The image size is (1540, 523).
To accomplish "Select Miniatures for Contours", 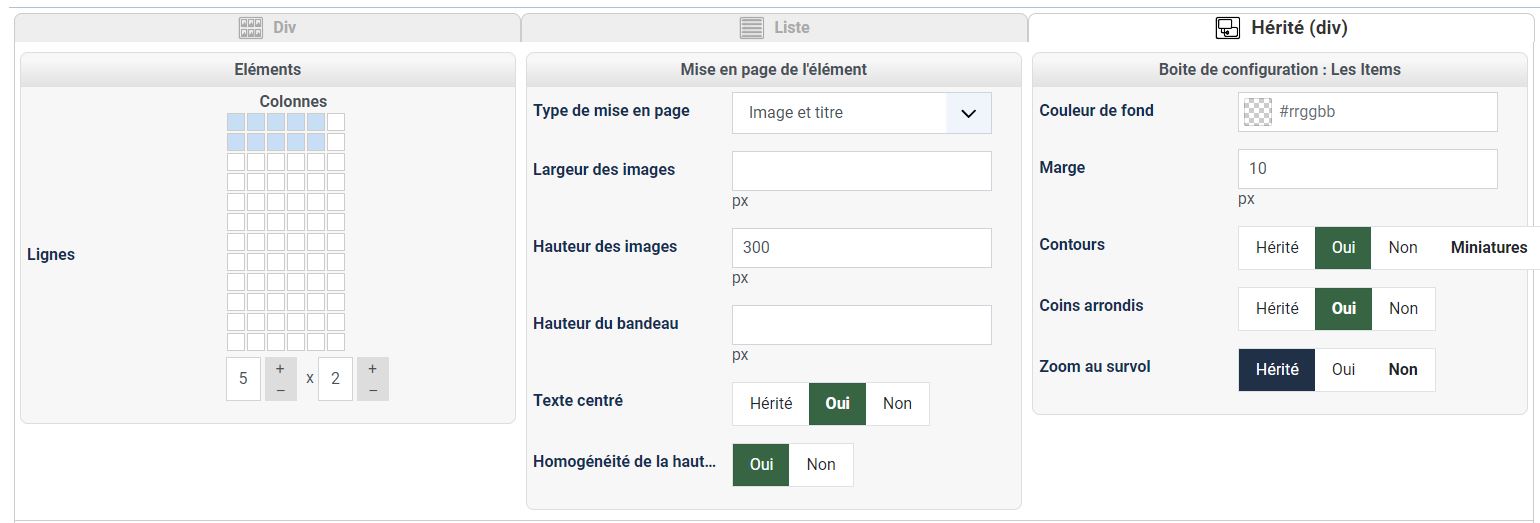I will coord(1488,248).
